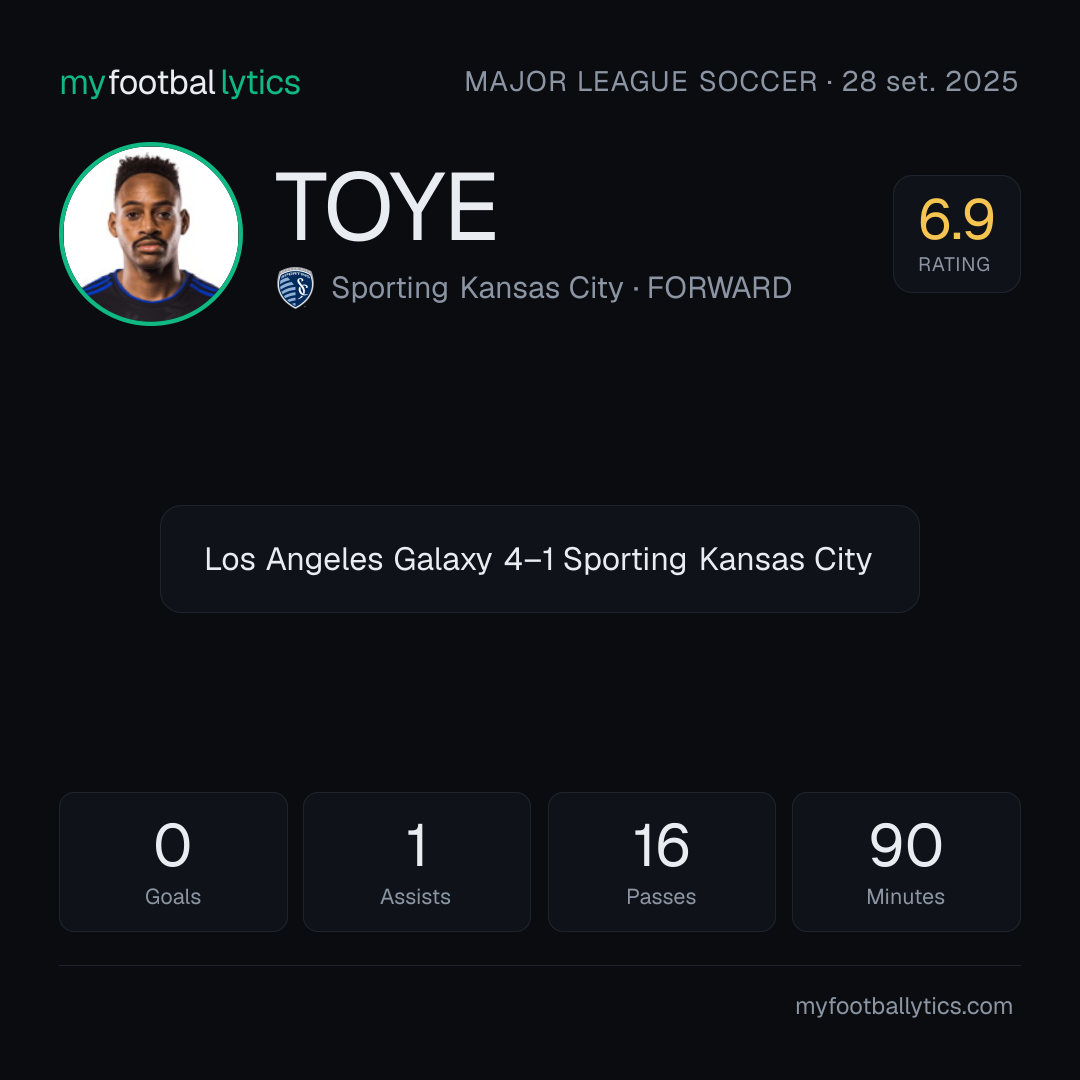Click the number 90 minutes value
The image size is (1080, 1080).
pyautogui.click(x=906, y=845)
